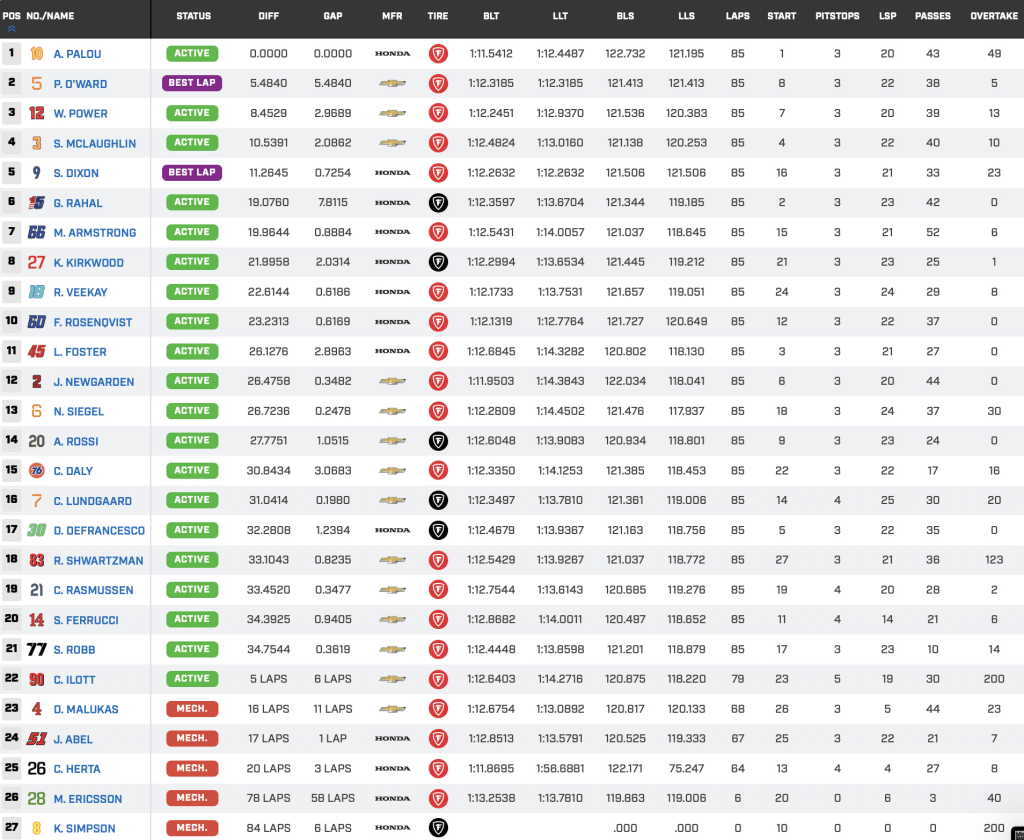This screenshot has height=840, width=1024.
Task: Sort by the PITSTOPS column header
Action: tap(837, 16)
